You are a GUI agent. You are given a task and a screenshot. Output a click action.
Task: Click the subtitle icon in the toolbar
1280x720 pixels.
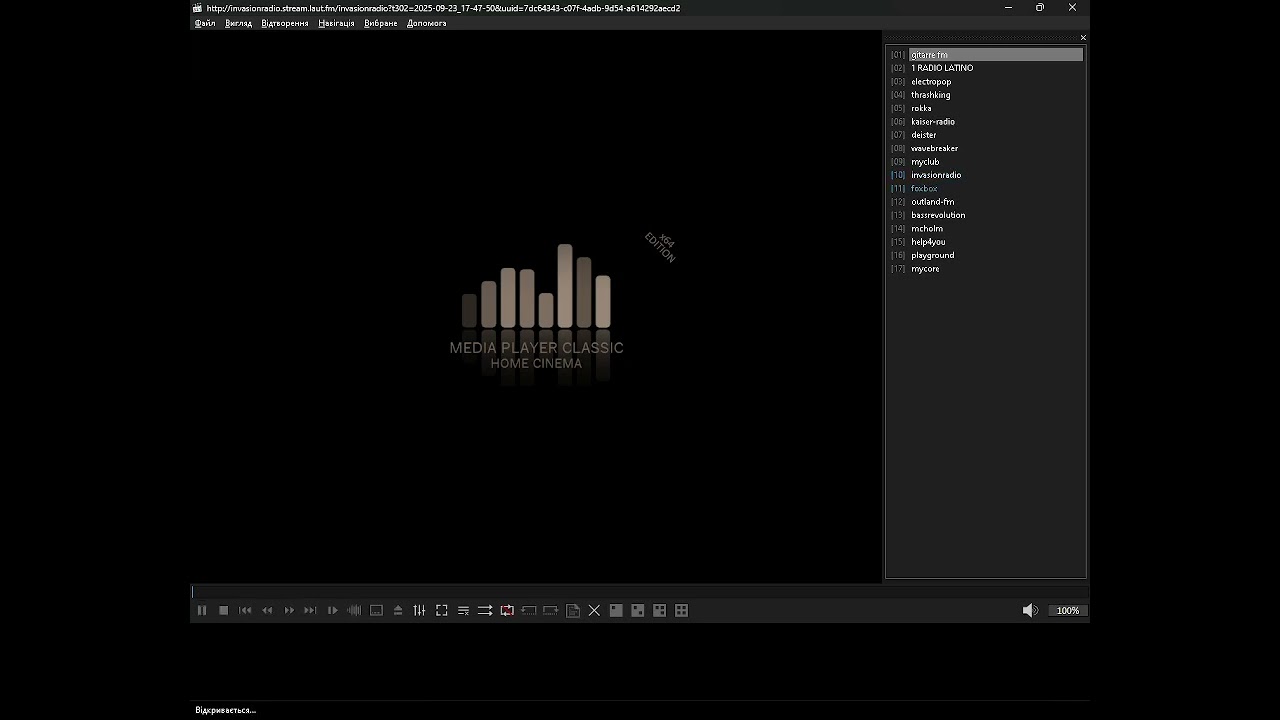point(376,610)
